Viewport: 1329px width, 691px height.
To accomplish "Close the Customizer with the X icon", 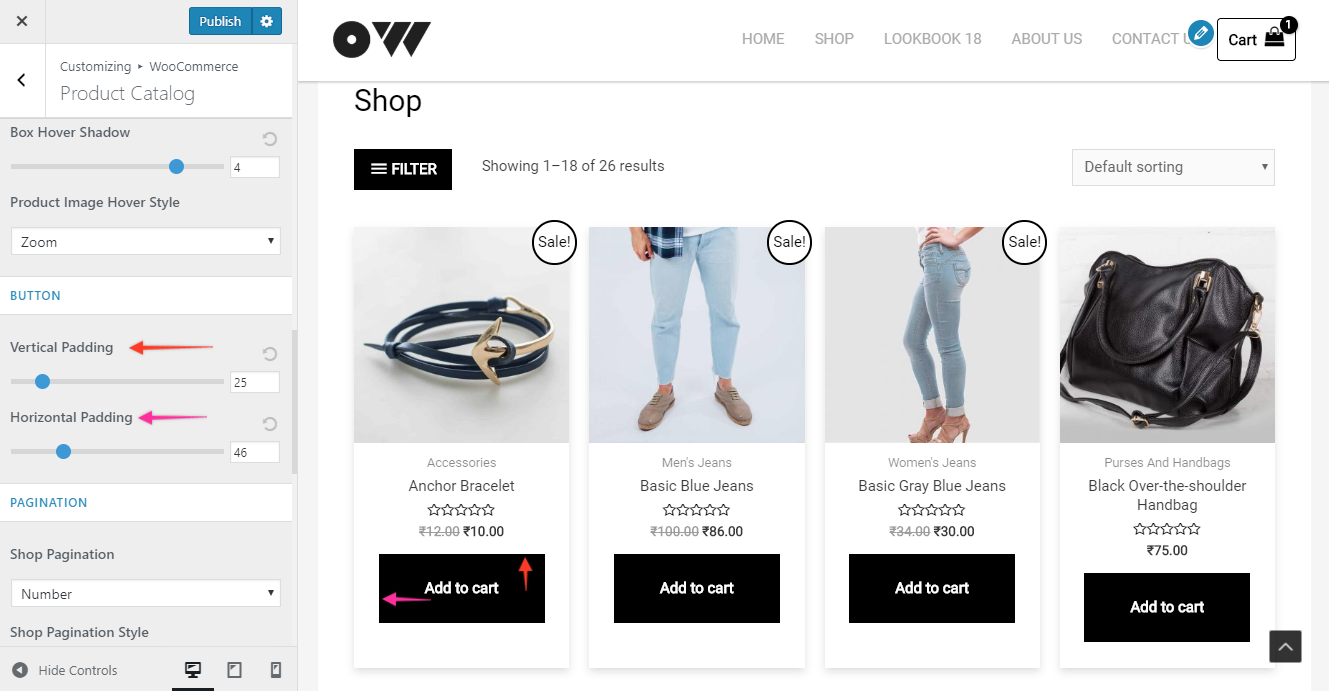I will click(22, 21).
